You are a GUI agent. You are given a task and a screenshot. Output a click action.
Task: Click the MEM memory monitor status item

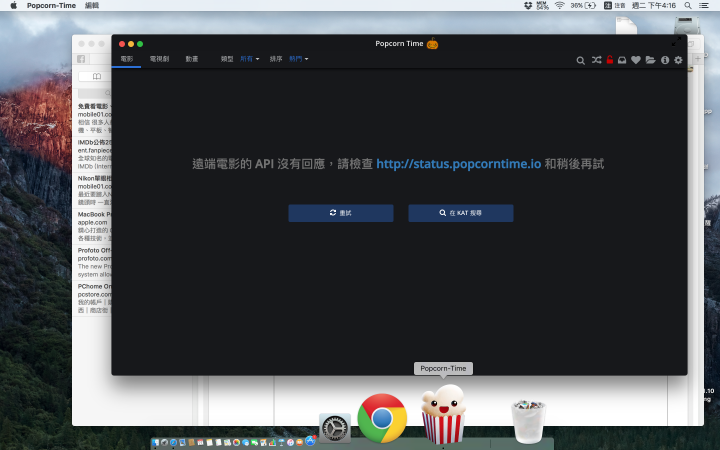pos(542,6)
